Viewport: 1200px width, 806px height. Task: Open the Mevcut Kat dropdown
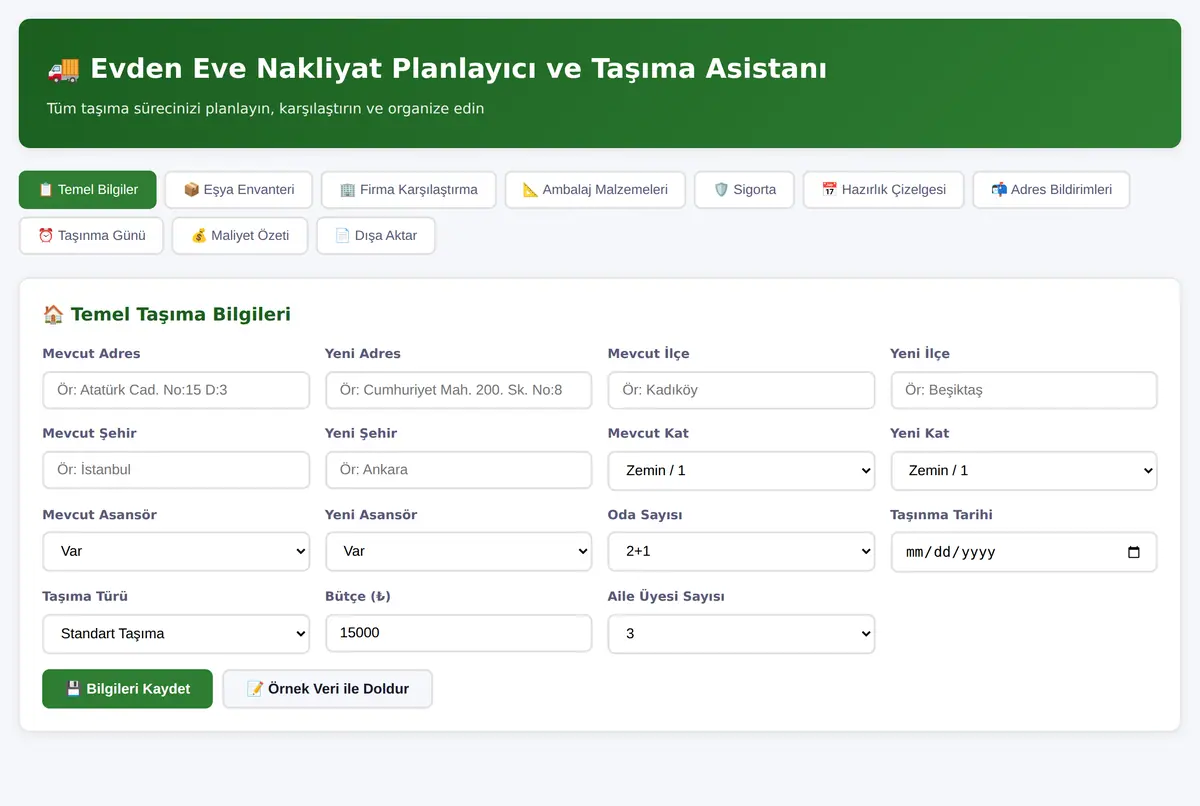741,471
